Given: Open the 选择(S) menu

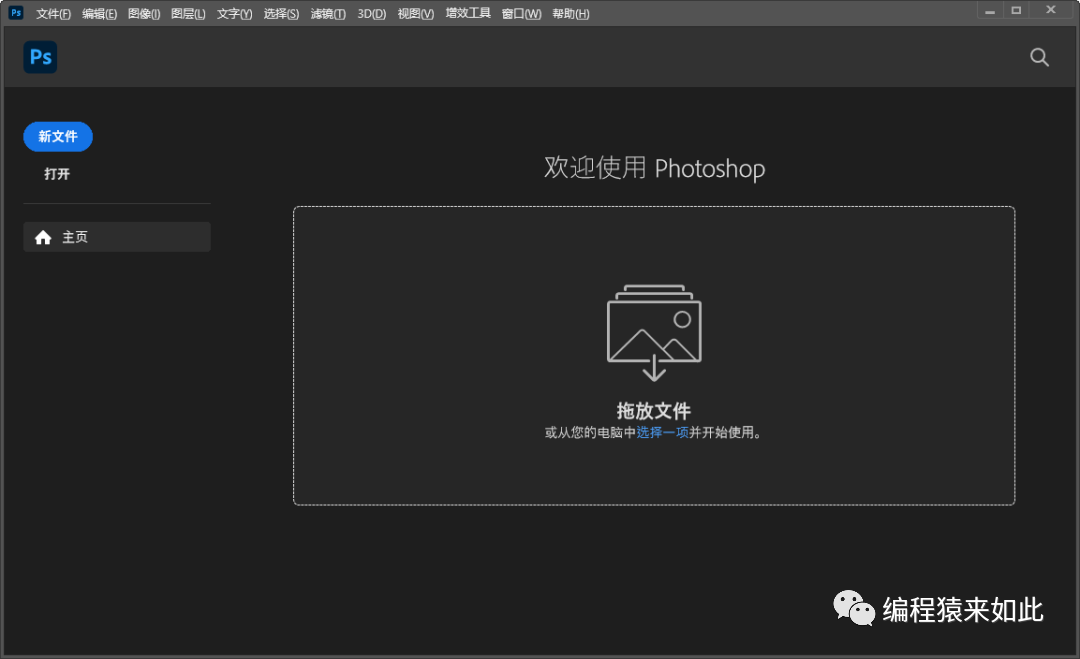Looking at the screenshot, I should [281, 14].
